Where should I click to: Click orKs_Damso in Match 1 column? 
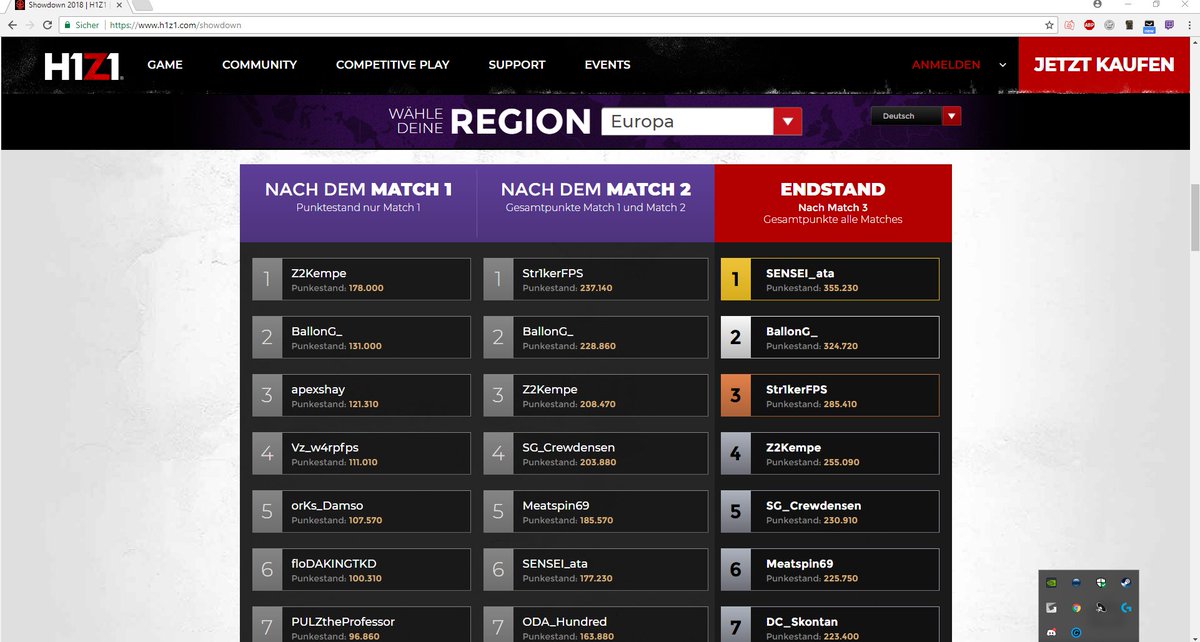point(362,511)
